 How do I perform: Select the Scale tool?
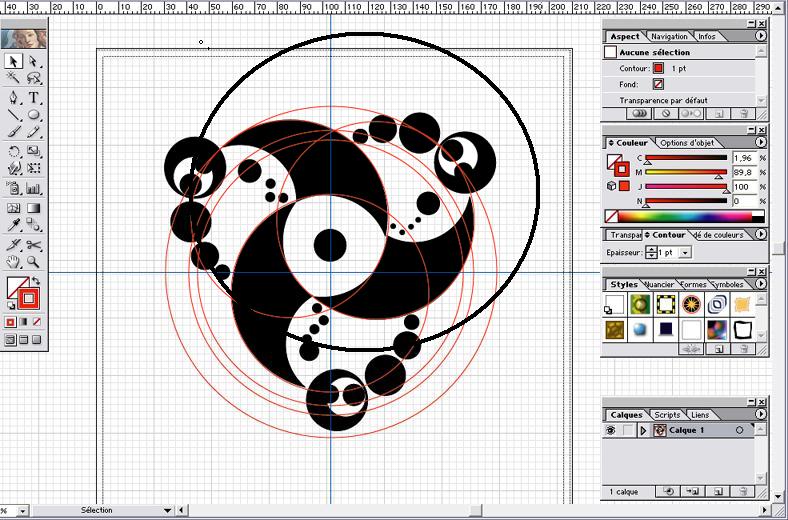tap(33, 151)
